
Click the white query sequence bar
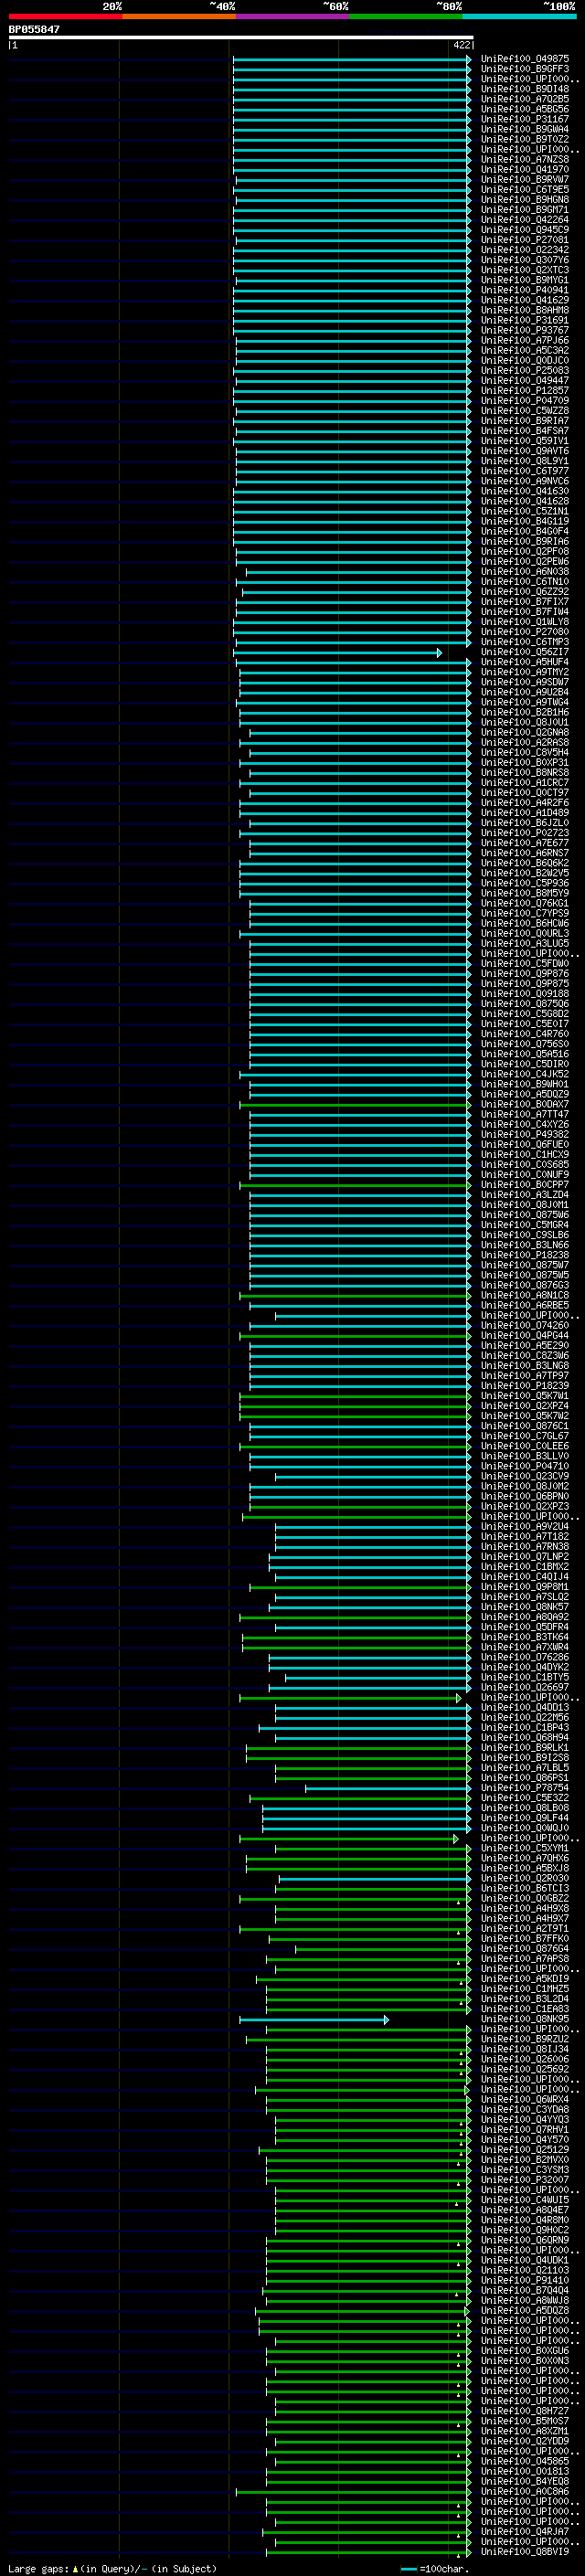coord(241,37)
